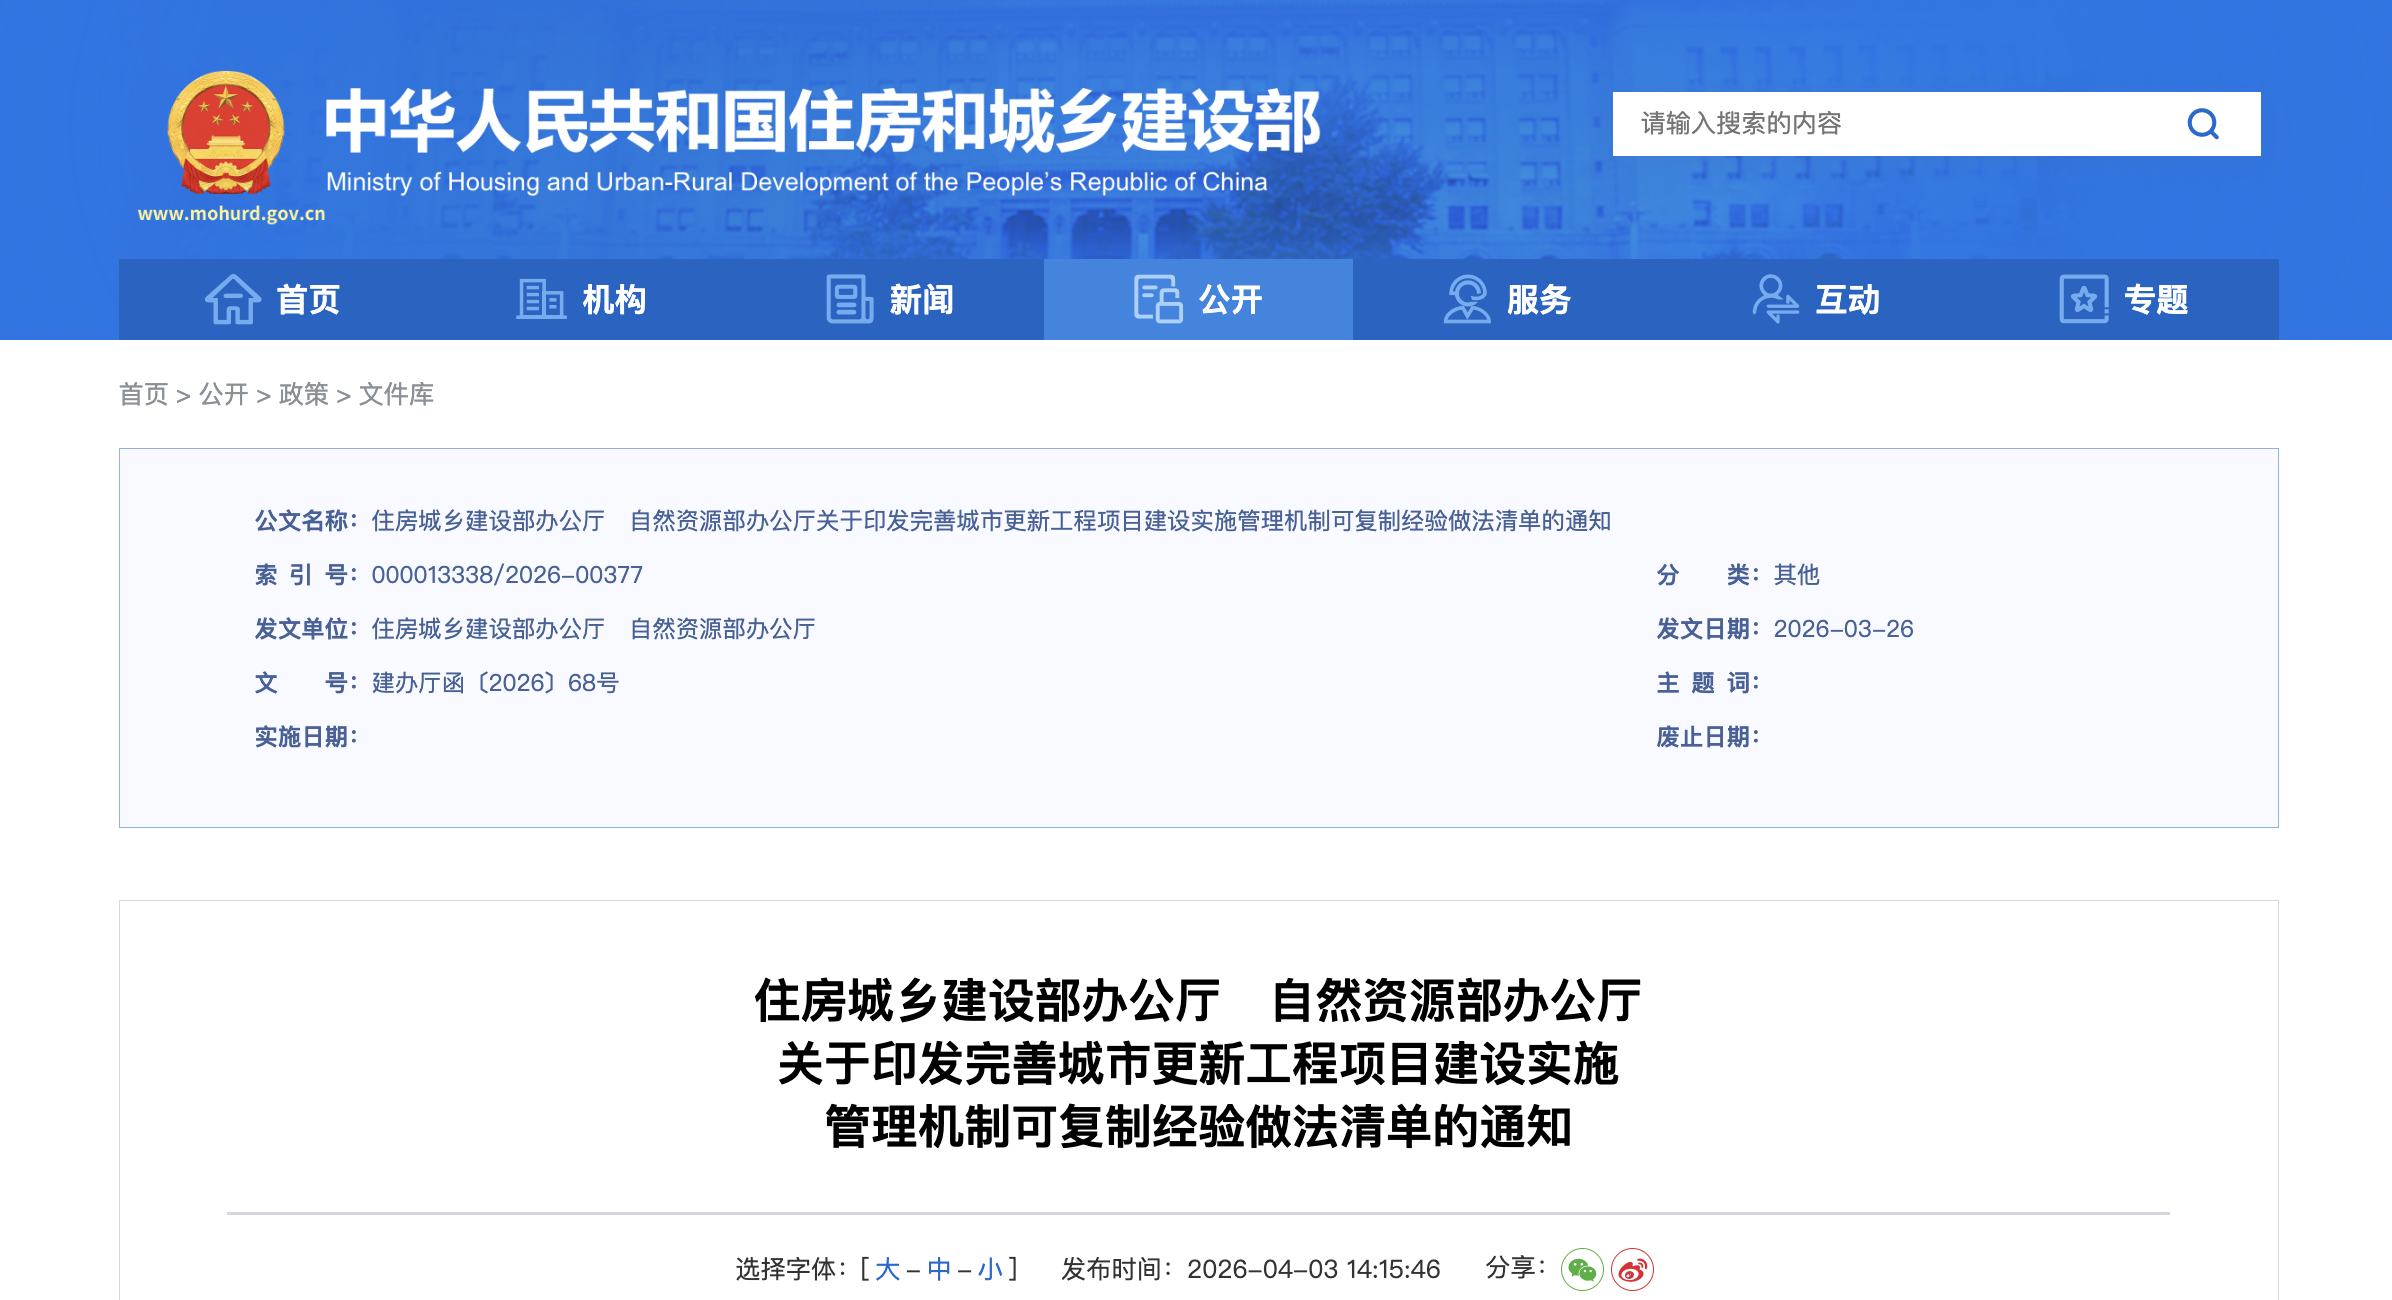Click the search magnifier icon
Viewport: 2392px width, 1300px height.
click(x=2202, y=124)
